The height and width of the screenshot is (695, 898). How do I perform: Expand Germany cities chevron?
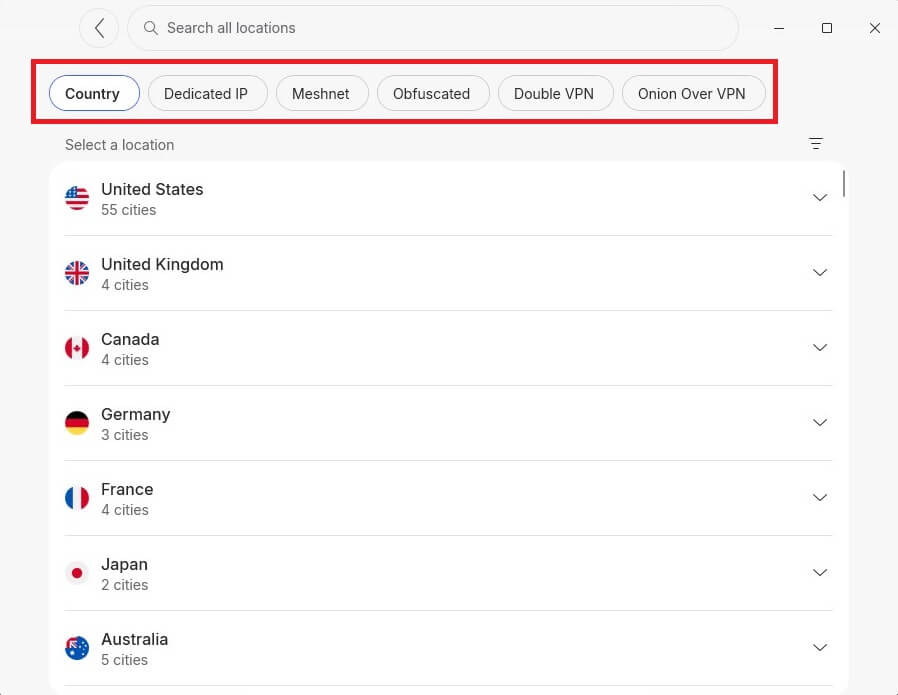point(820,422)
